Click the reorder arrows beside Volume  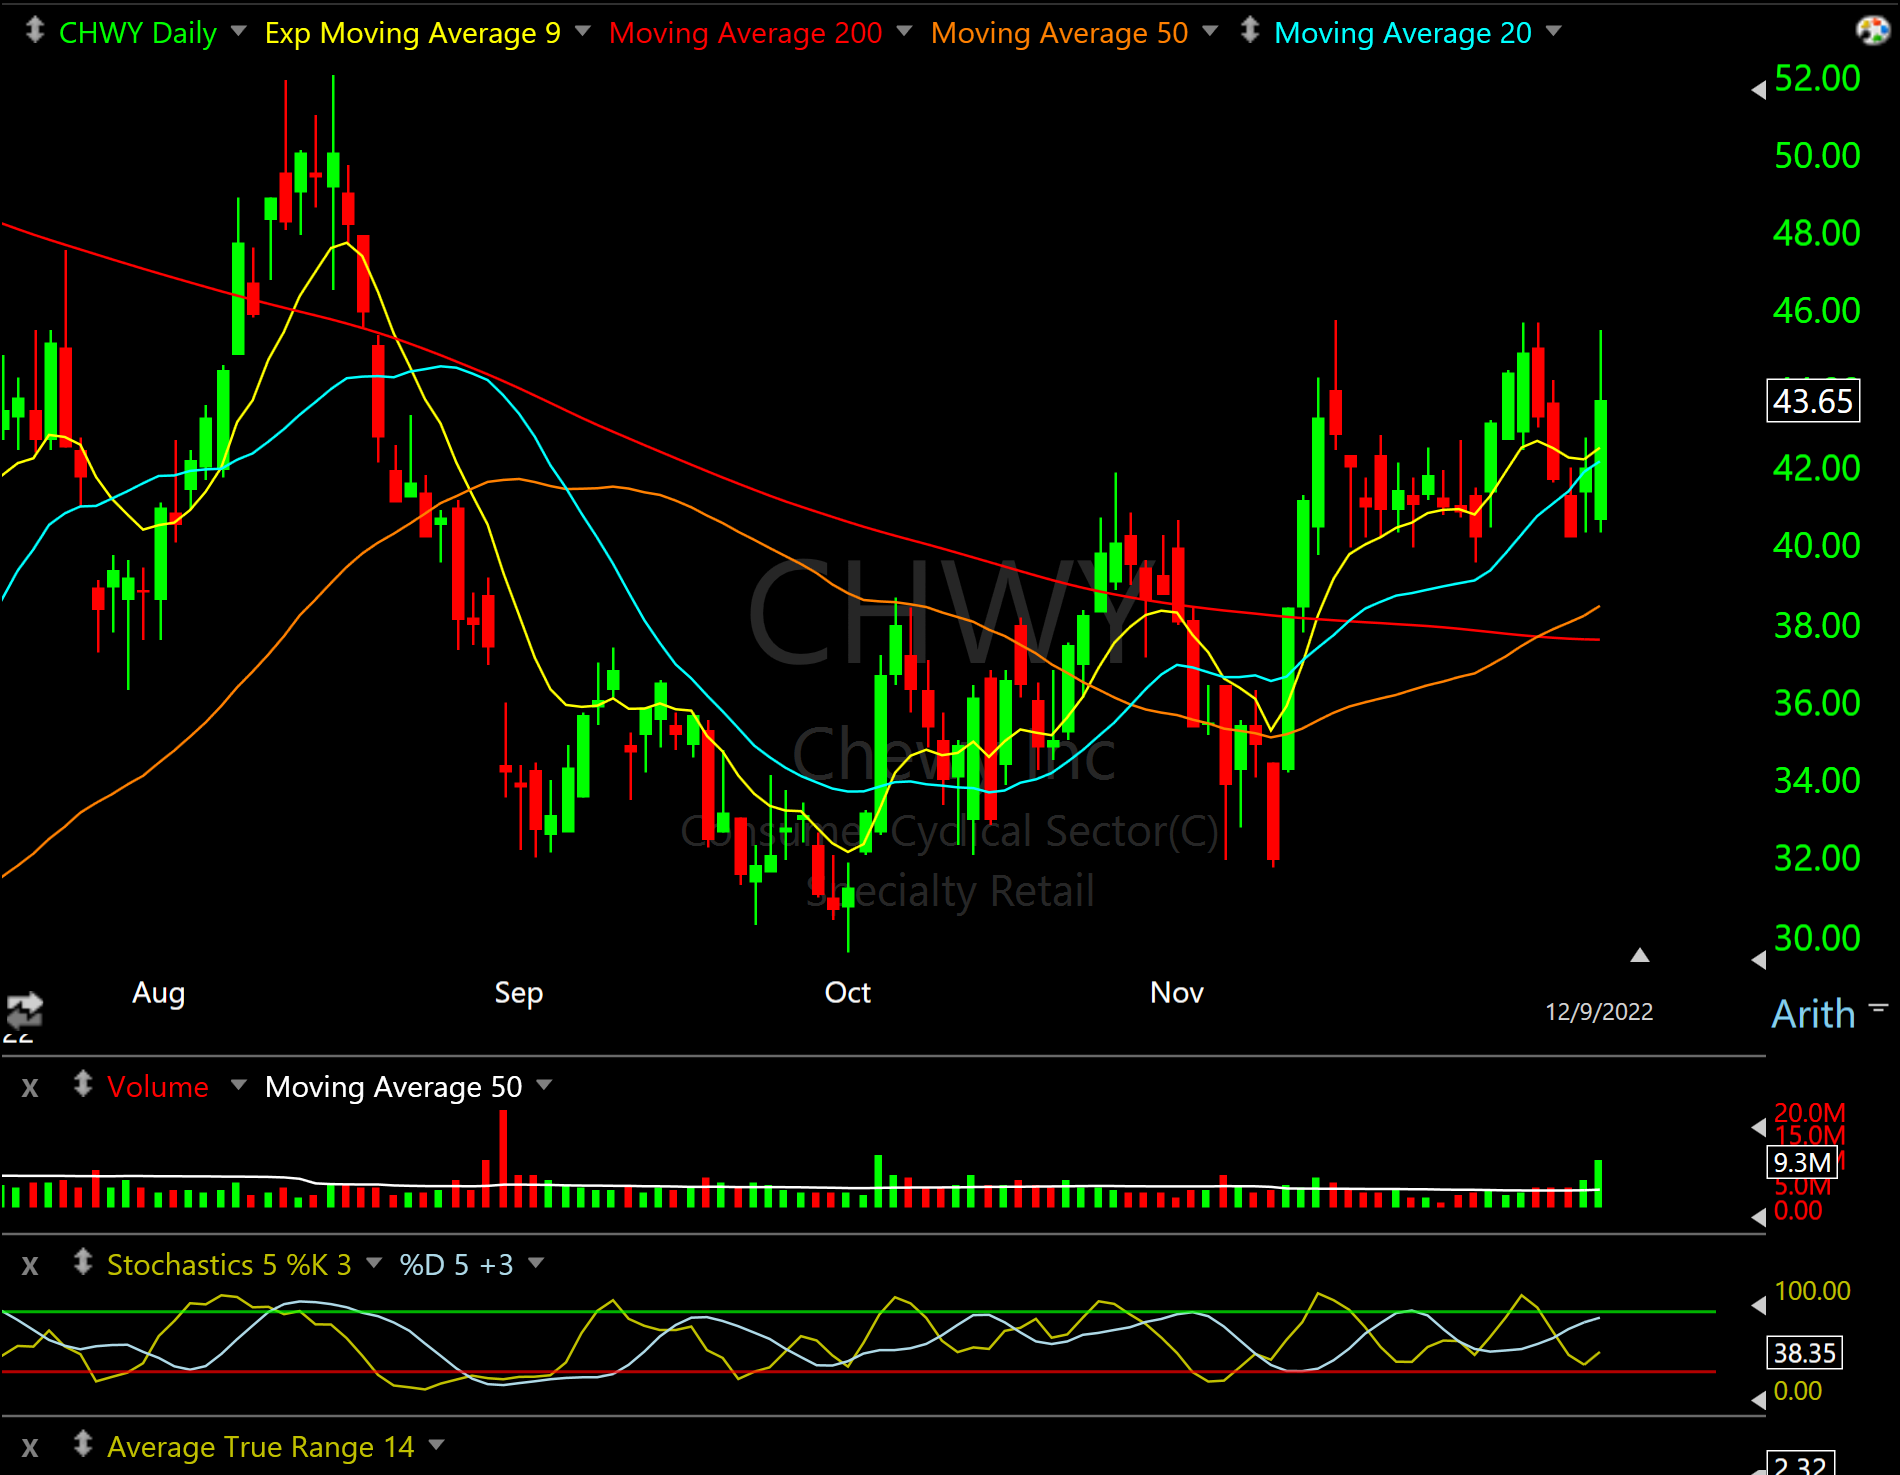pyautogui.click(x=83, y=1084)
